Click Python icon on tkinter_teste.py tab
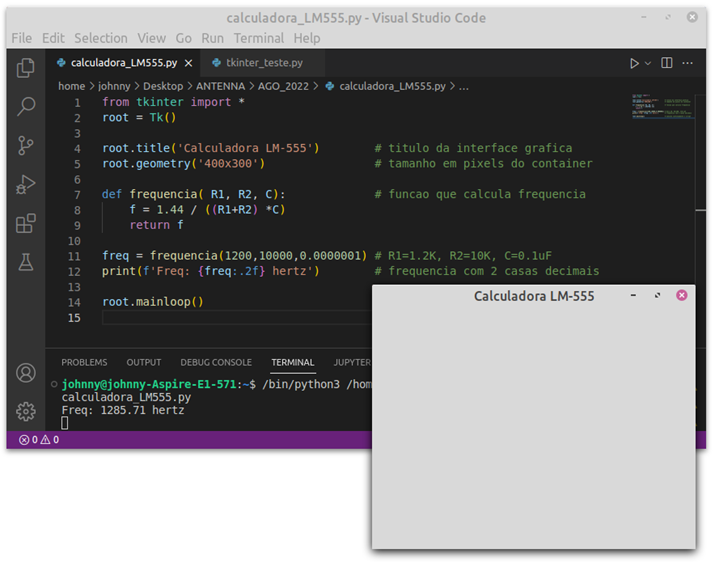Viewport: 715px width, 562px height. (x=217, y=62)
